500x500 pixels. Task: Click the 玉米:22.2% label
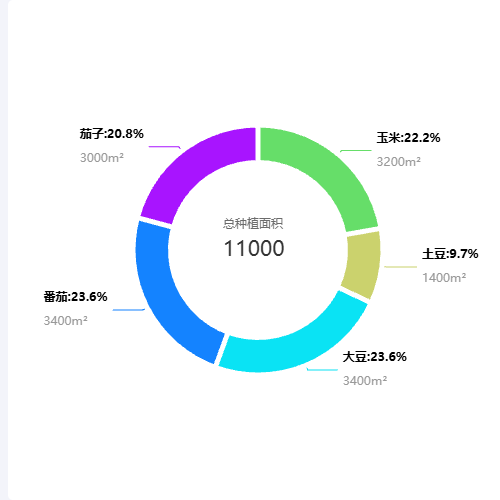click(x=408, y=138)
